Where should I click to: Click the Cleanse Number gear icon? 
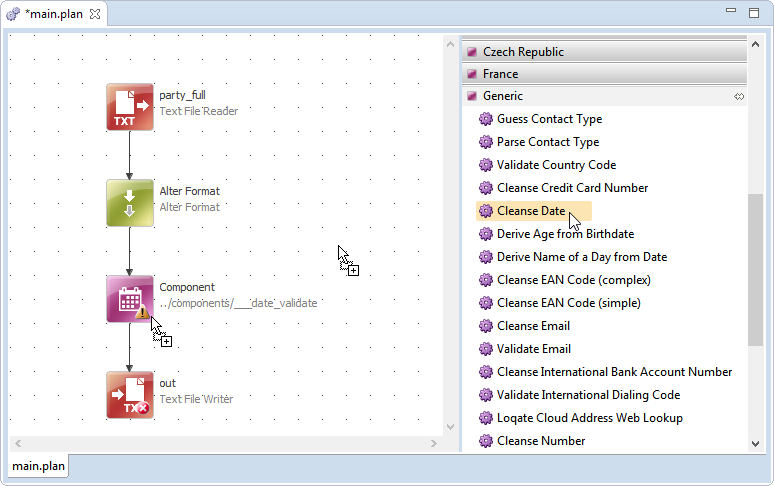pyautogui.click(x=486, y=441)
